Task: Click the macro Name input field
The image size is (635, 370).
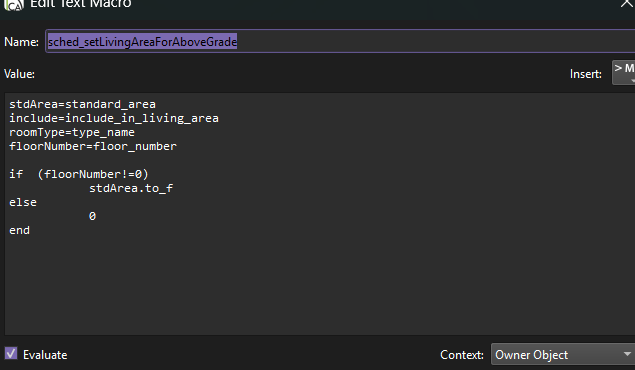Action: click(x=340, y=42)
